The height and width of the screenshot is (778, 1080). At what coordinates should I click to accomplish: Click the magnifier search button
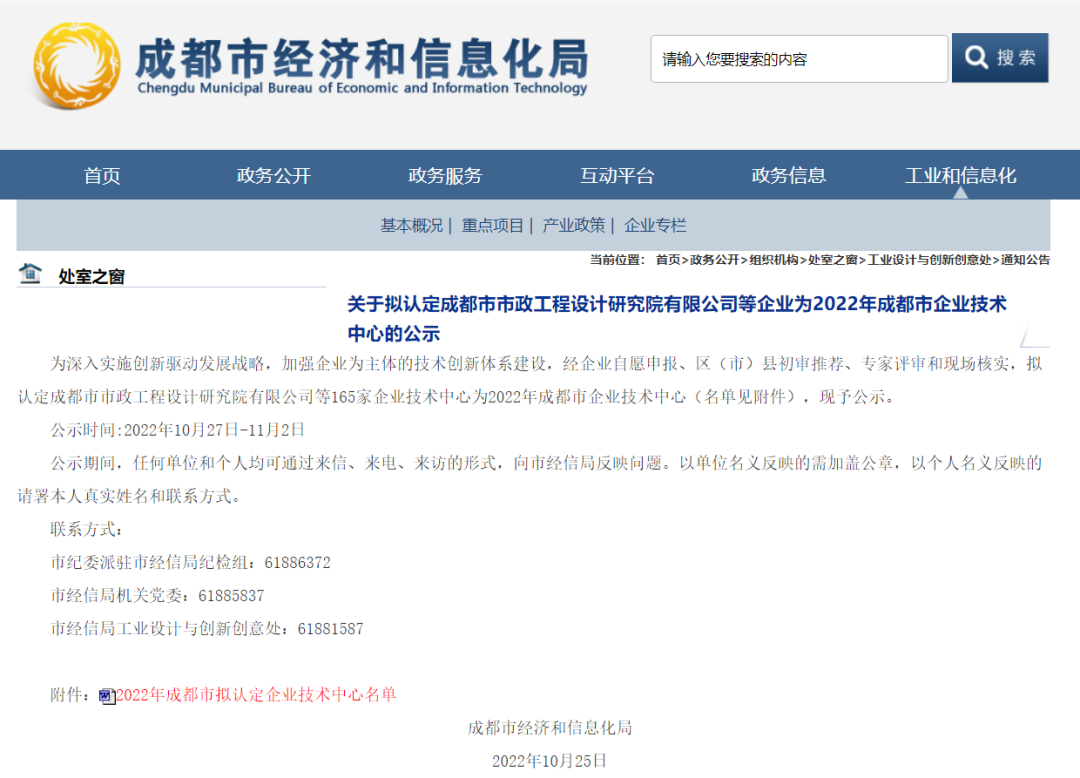click(999, 58)
